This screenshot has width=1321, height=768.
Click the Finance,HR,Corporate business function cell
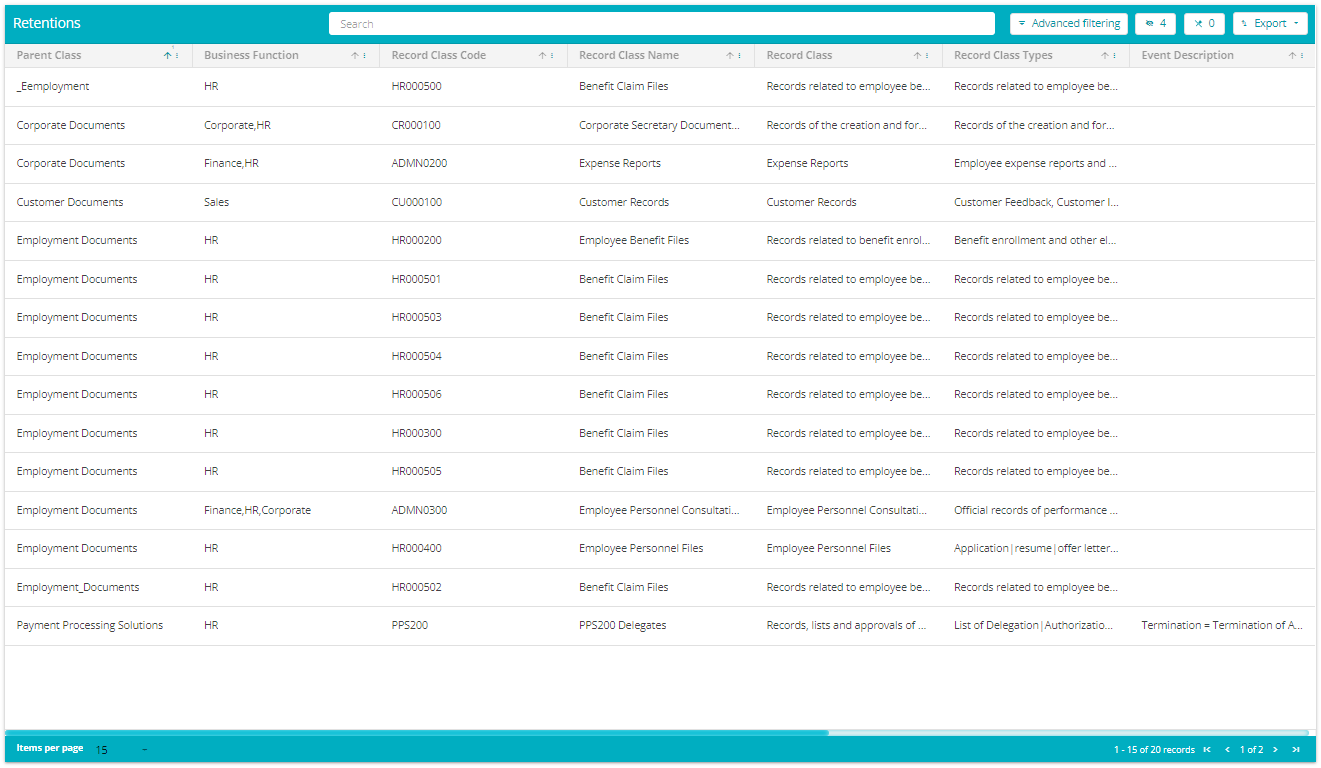[x=257, y=511]
